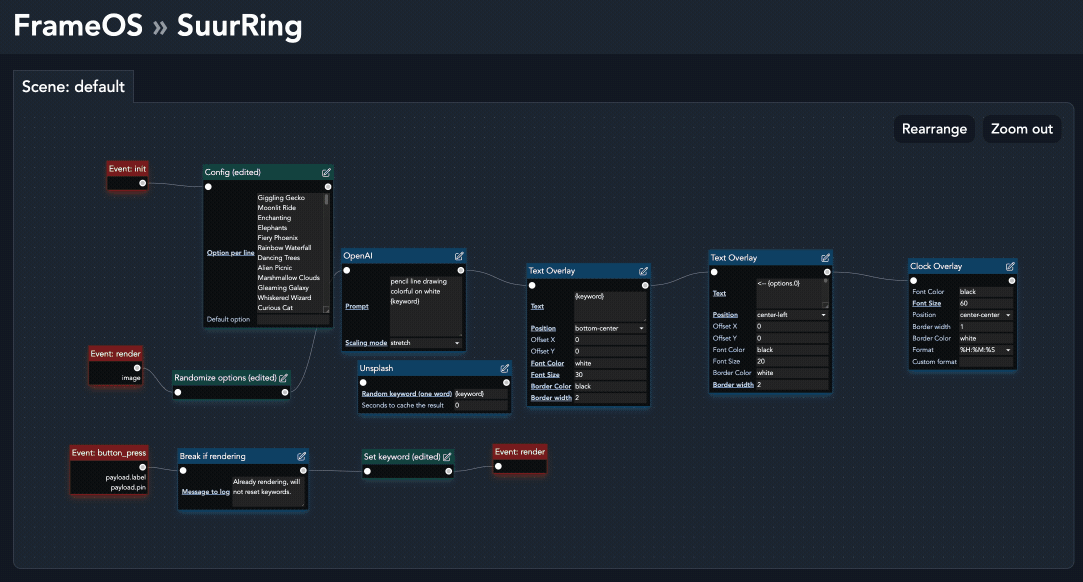
Task: Click edit icon on Text Overlay node containing {keyword}
Action: (644, 270)
